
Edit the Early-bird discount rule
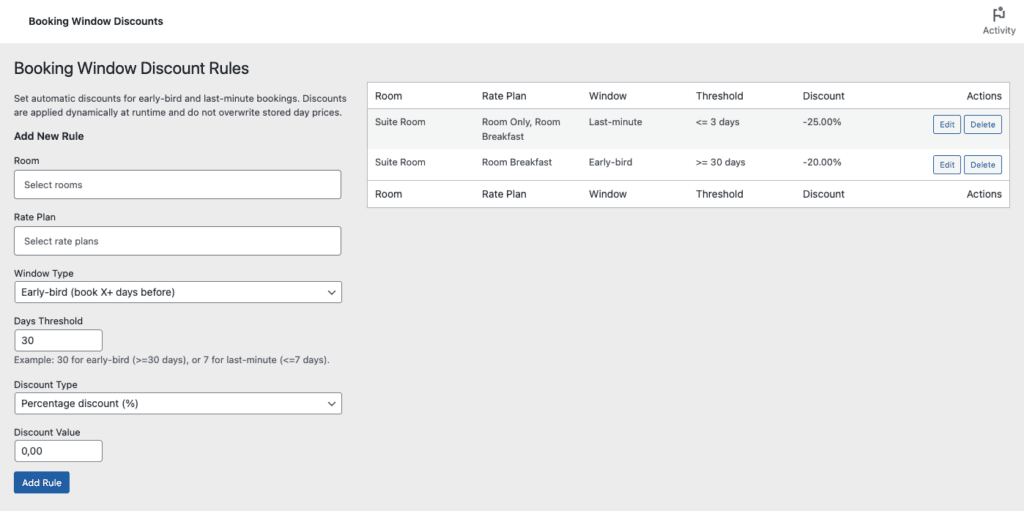point(946,165)
